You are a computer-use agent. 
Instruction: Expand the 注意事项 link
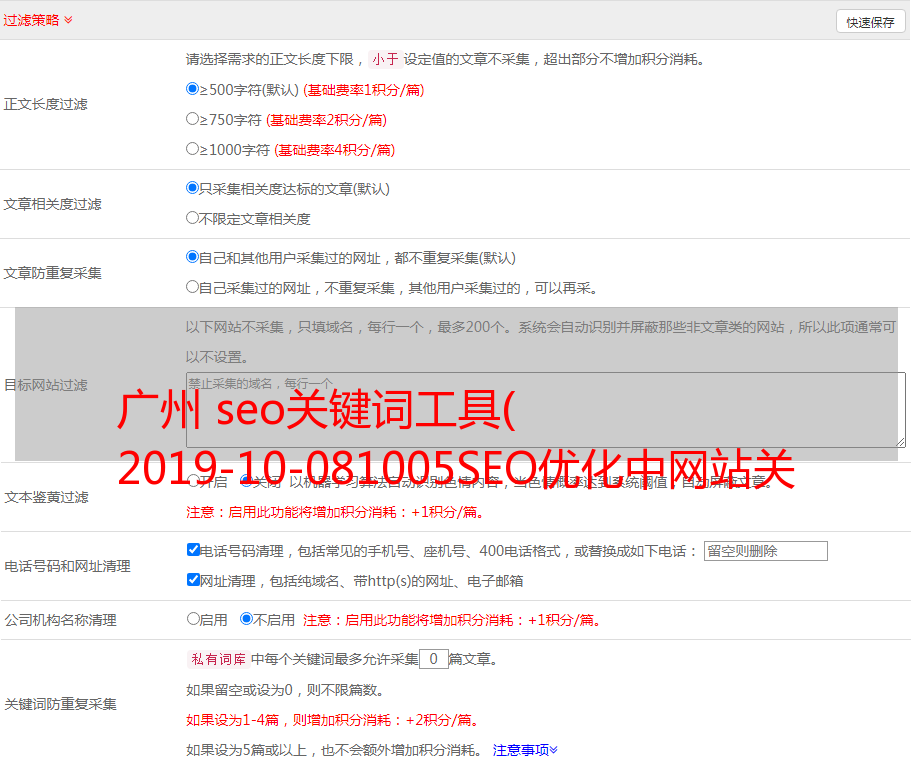pyautogui.click(x=525, y=750)
